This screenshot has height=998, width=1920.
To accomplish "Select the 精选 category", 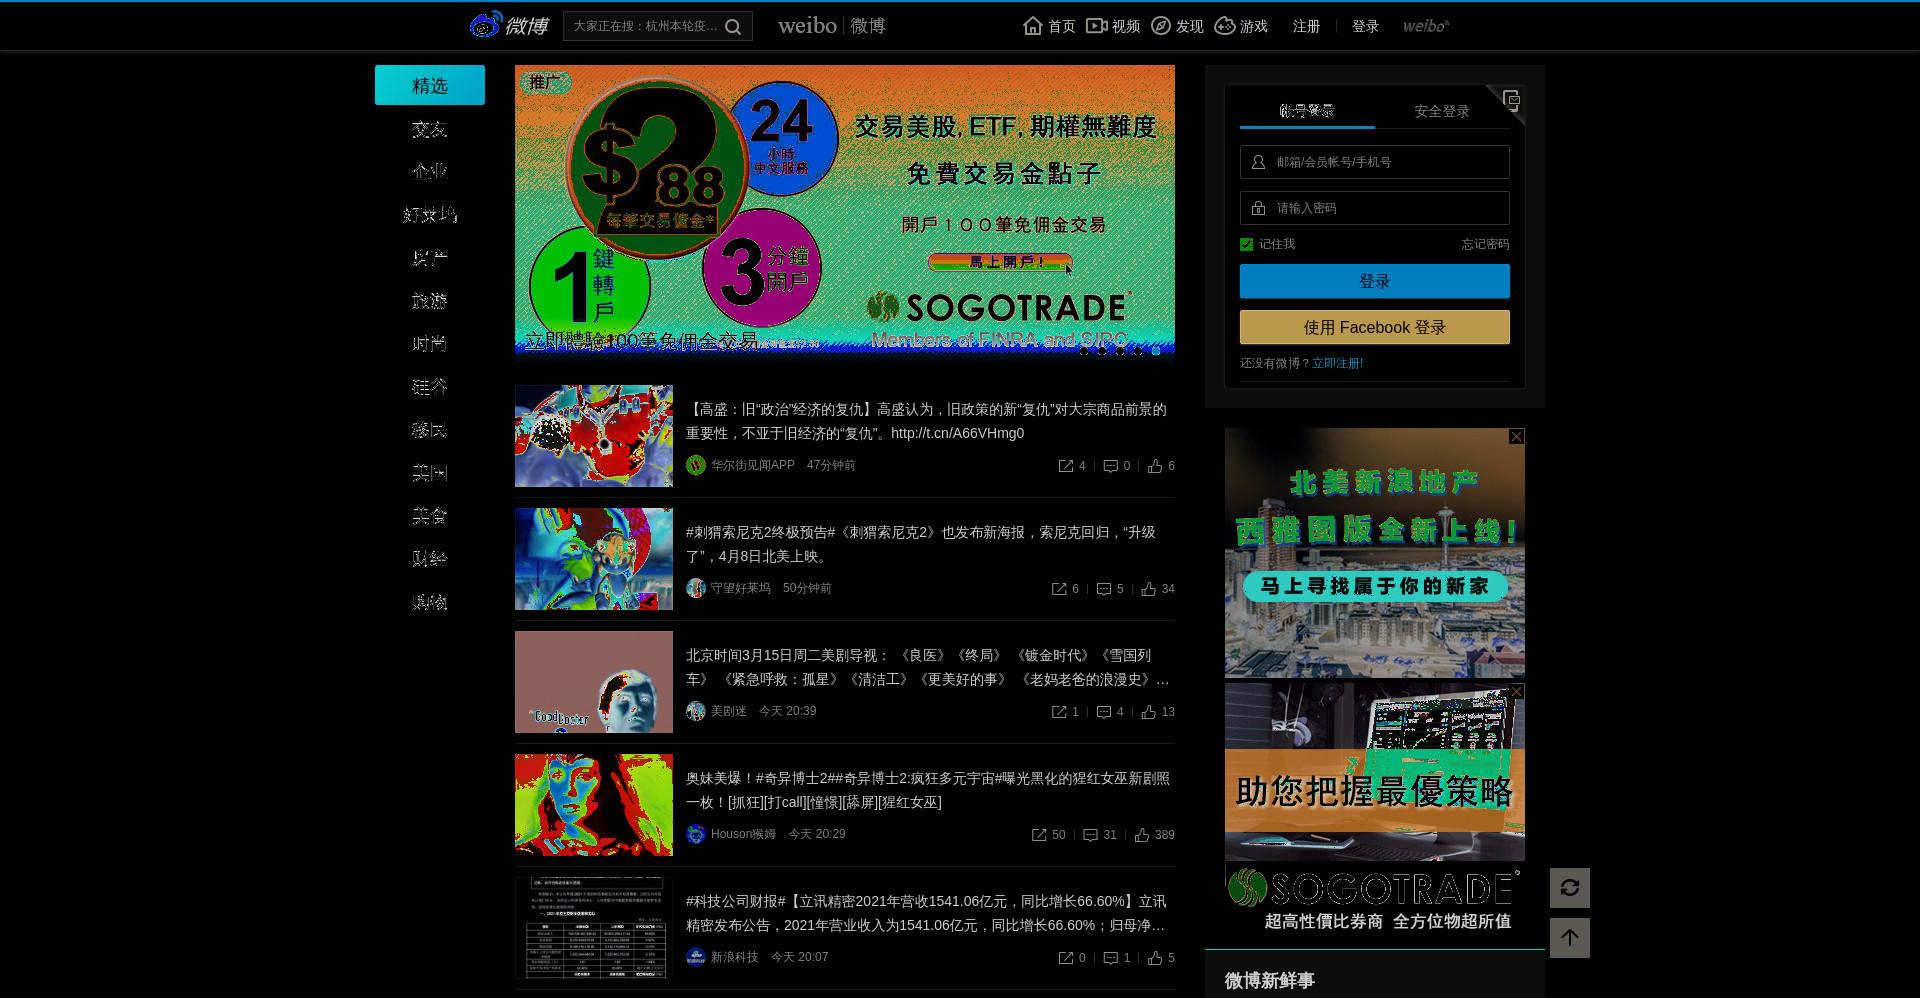I will pyautogui.click(x=430, y=85).
